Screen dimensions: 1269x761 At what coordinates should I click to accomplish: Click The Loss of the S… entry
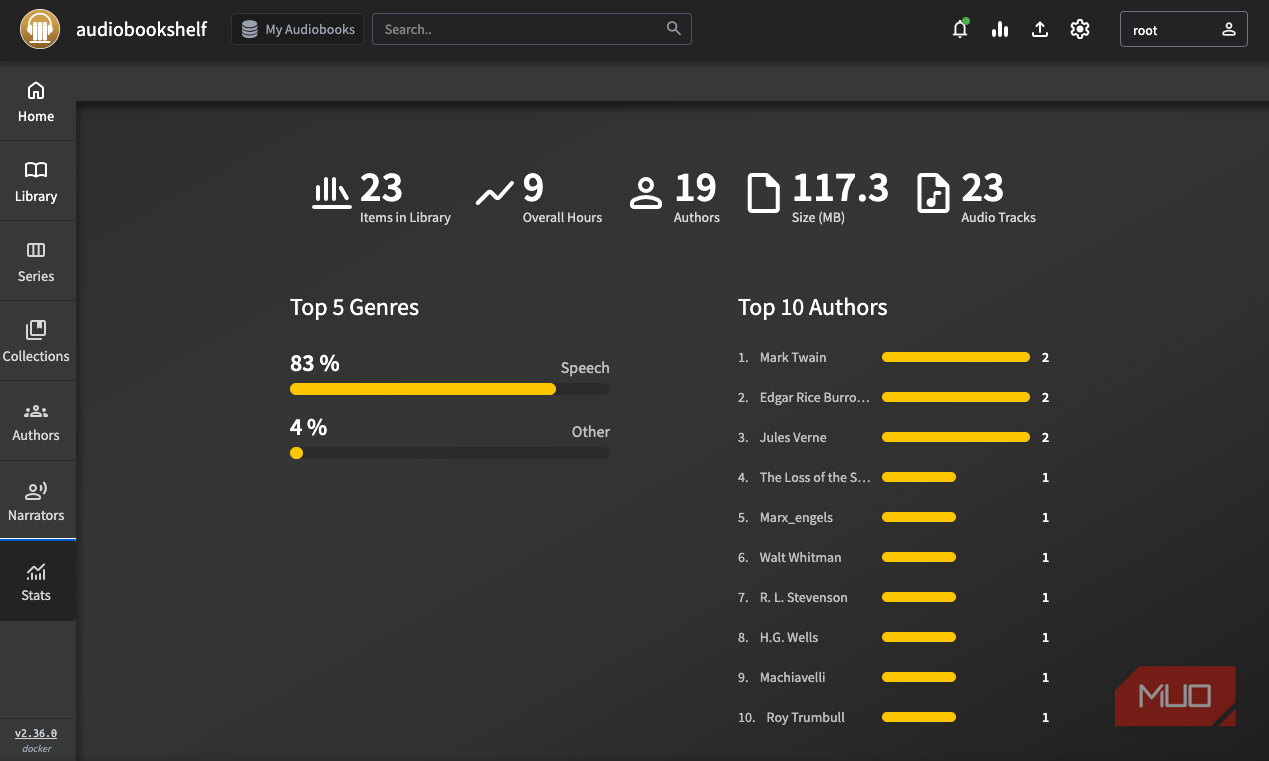pos(815,477)
